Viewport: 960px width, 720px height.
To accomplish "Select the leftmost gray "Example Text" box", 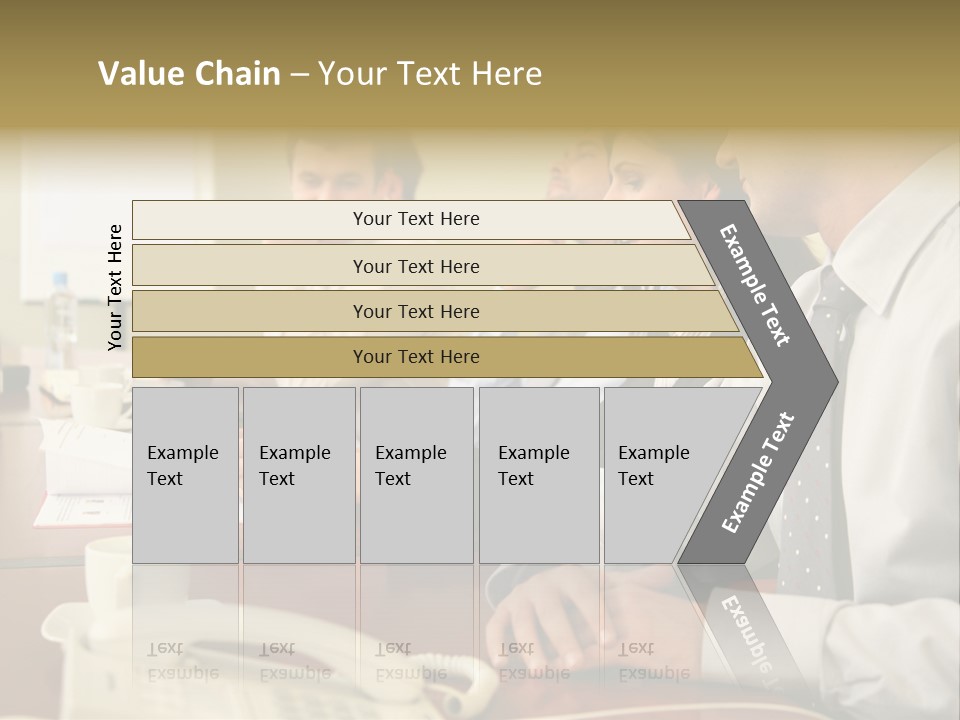I will 185,475.
